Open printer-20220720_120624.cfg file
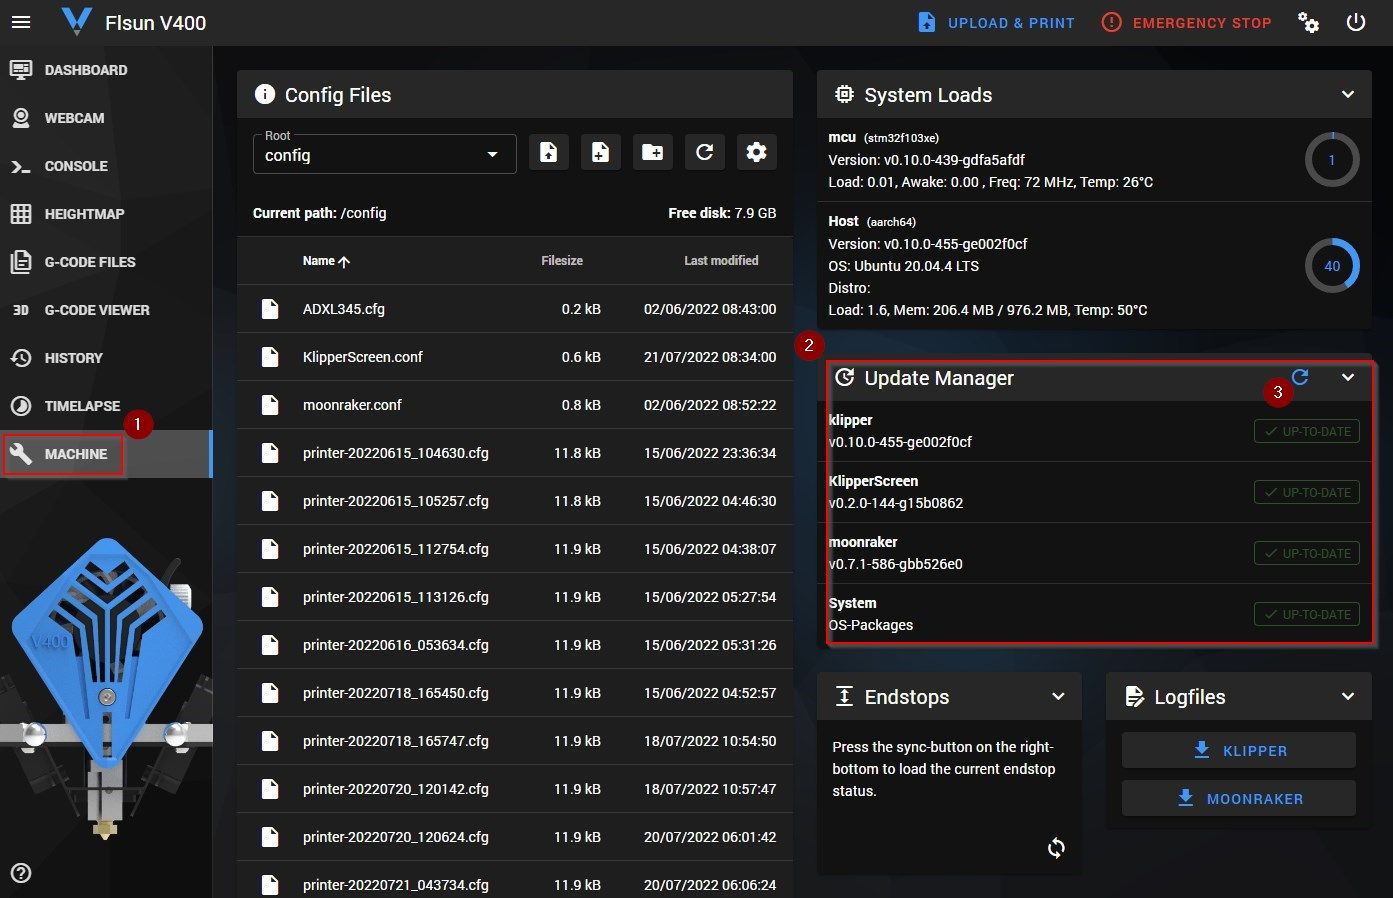This screenshot has height=898, width=1393. tap(514, 837)
